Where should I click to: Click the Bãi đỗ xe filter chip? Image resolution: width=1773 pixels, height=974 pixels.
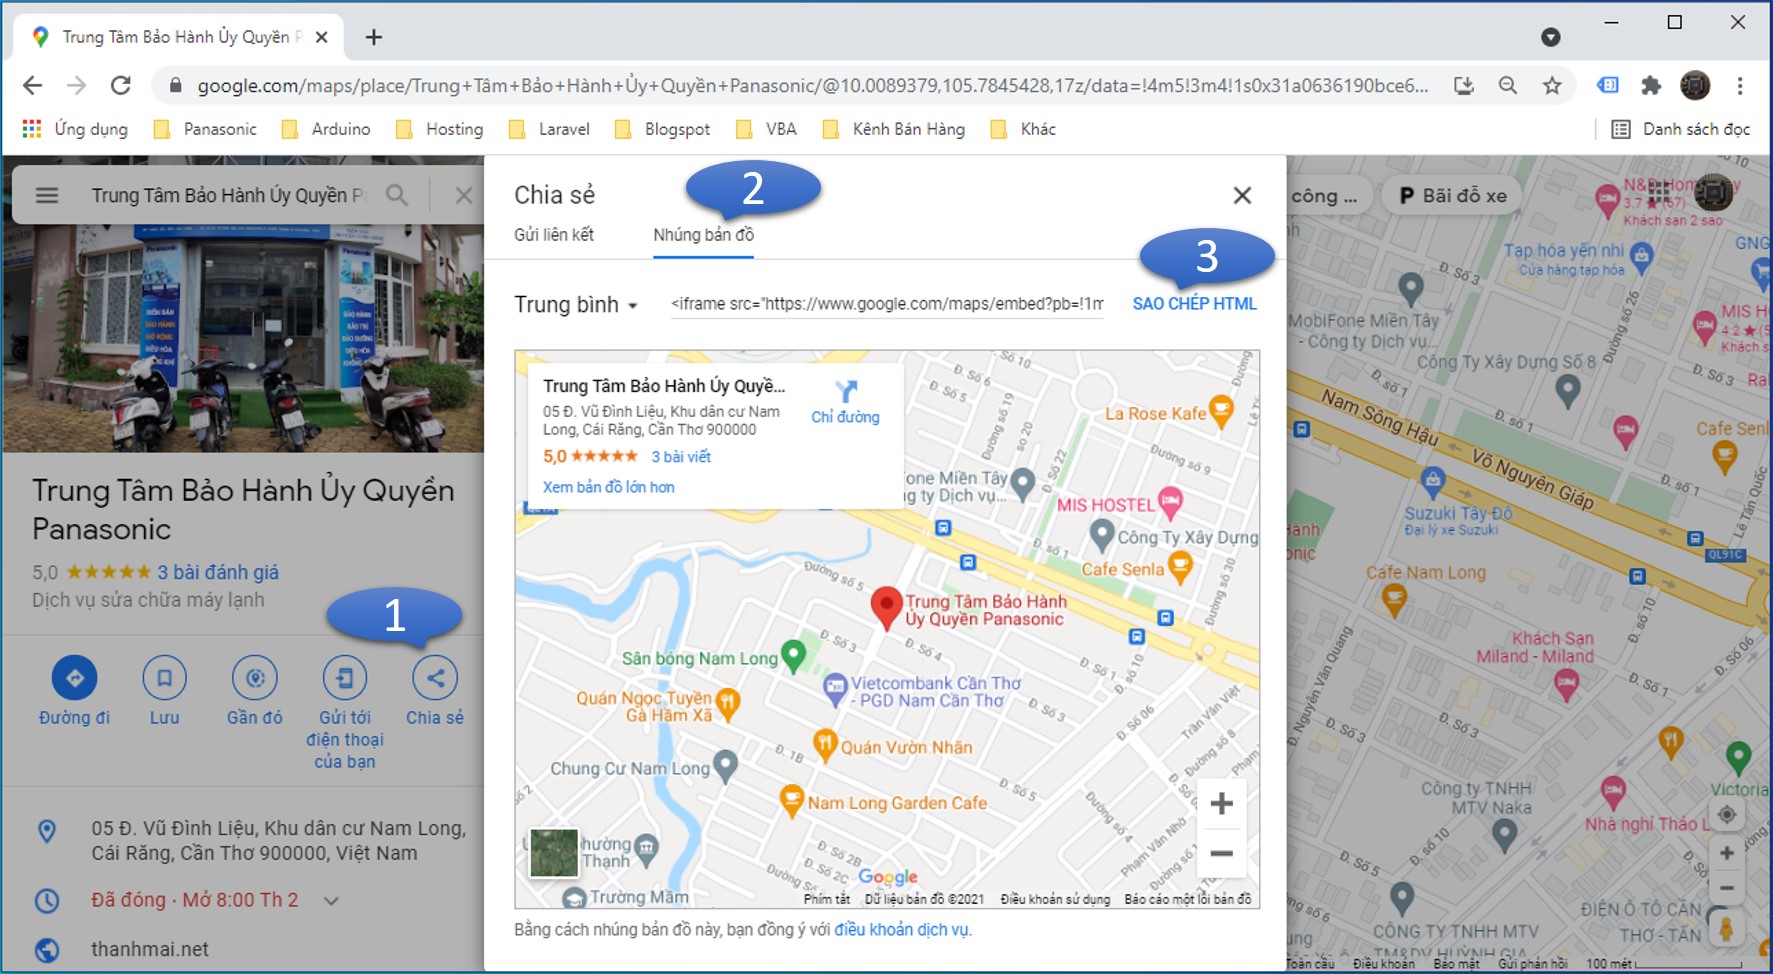1453,196
